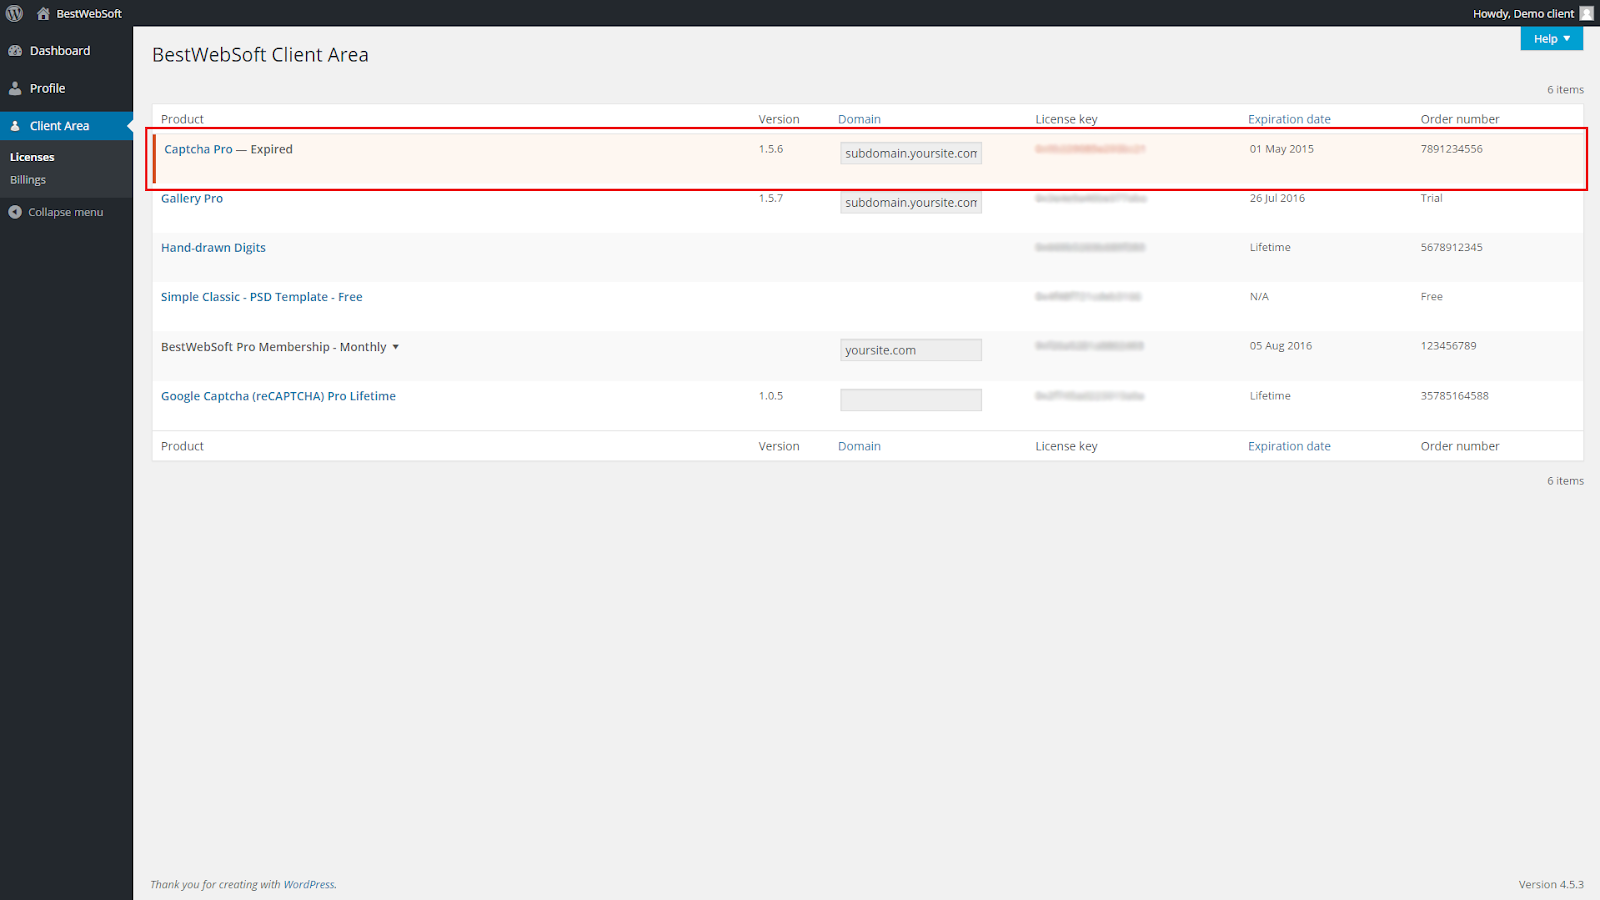This screenshot has width=1600, height=900.
Task: Go to Billings submenu
Action: [x=28, y=180]
